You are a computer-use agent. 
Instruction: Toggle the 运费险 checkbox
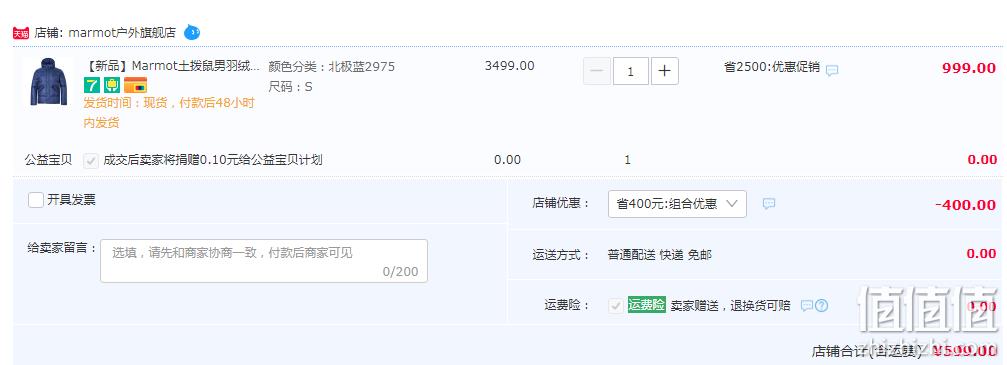(x=616, y=306)
